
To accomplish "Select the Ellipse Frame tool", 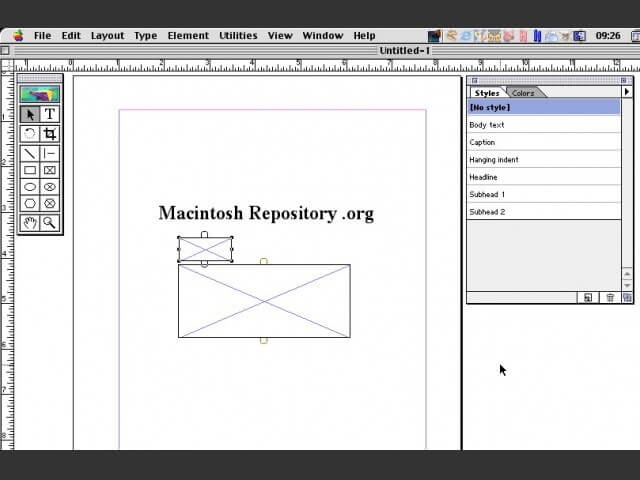I will point(50,187).
